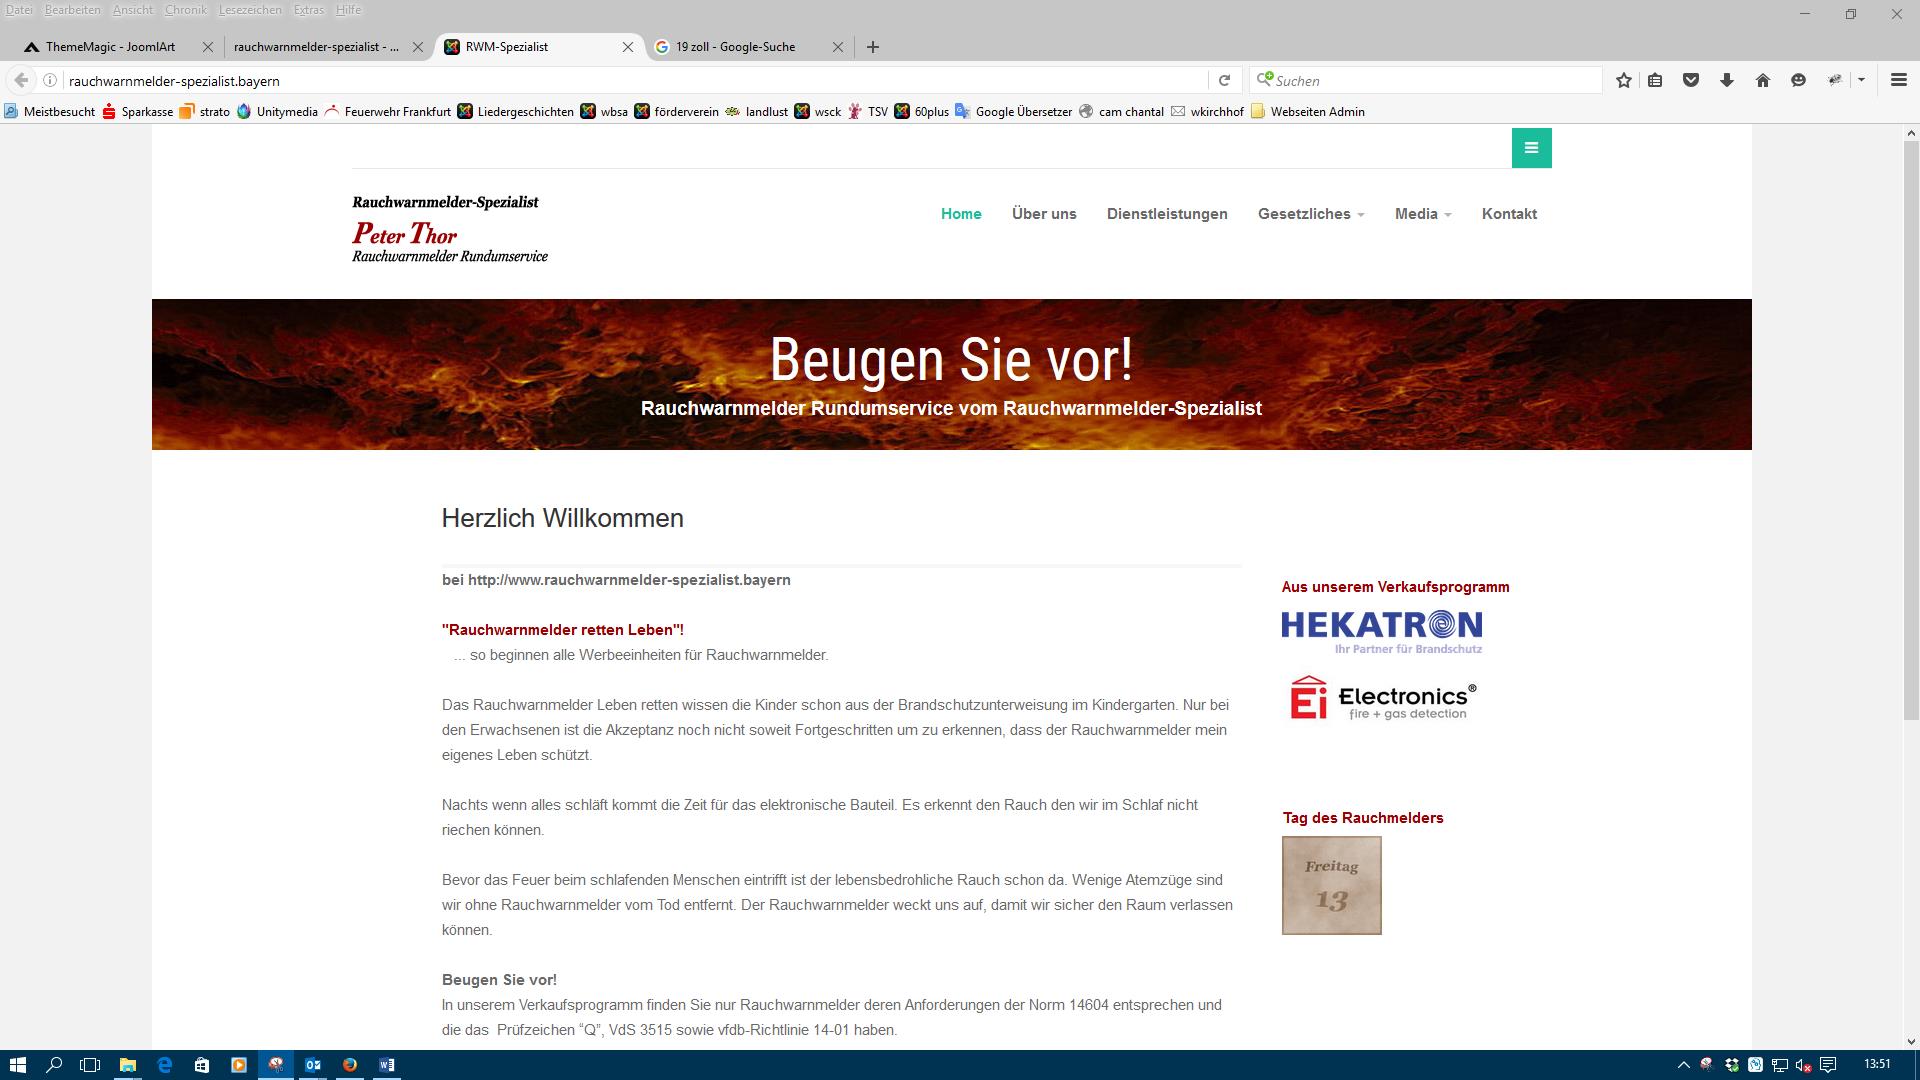Open the Feuerwehr Frankfurt bookmark
Viewport: 1920px width, 1080px height.
[x=397, y=112]
